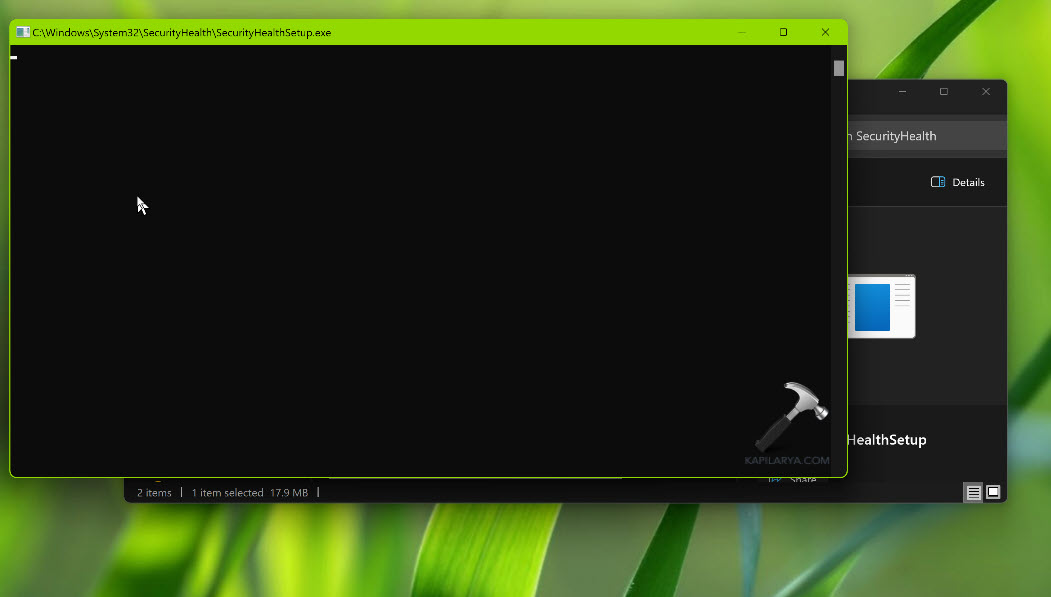Click the console vertical scrollbar thumb
The width and height of the screenshot is (1051, 597).
pyautogui.click(x=839, y=68)
